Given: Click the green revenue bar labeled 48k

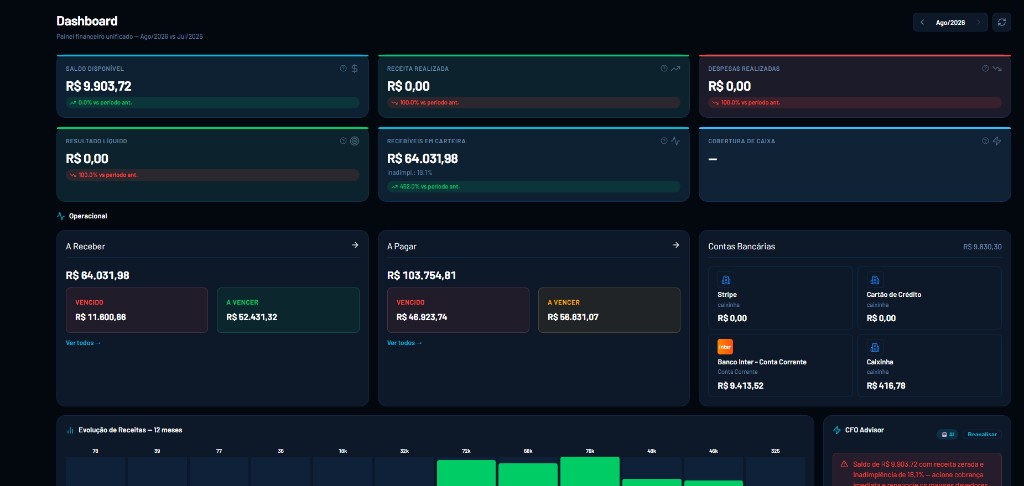Looking at the screenshot, I should click(x=651, y=482).
